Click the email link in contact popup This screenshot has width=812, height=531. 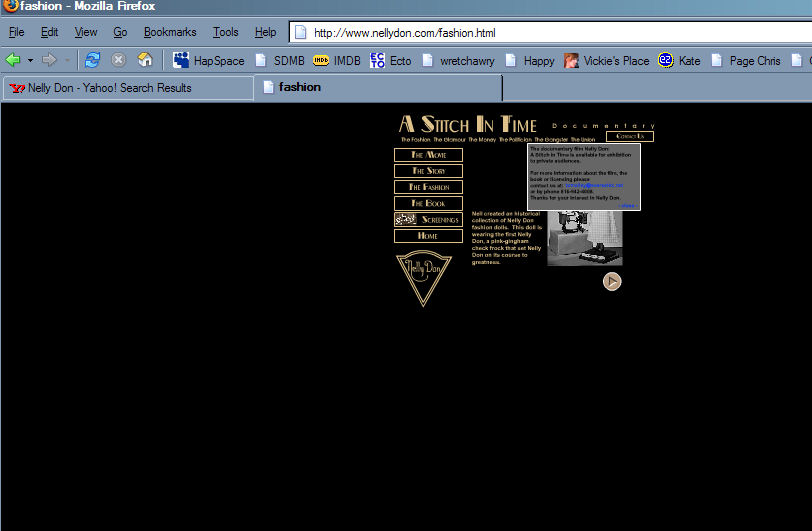pos(593,185)
